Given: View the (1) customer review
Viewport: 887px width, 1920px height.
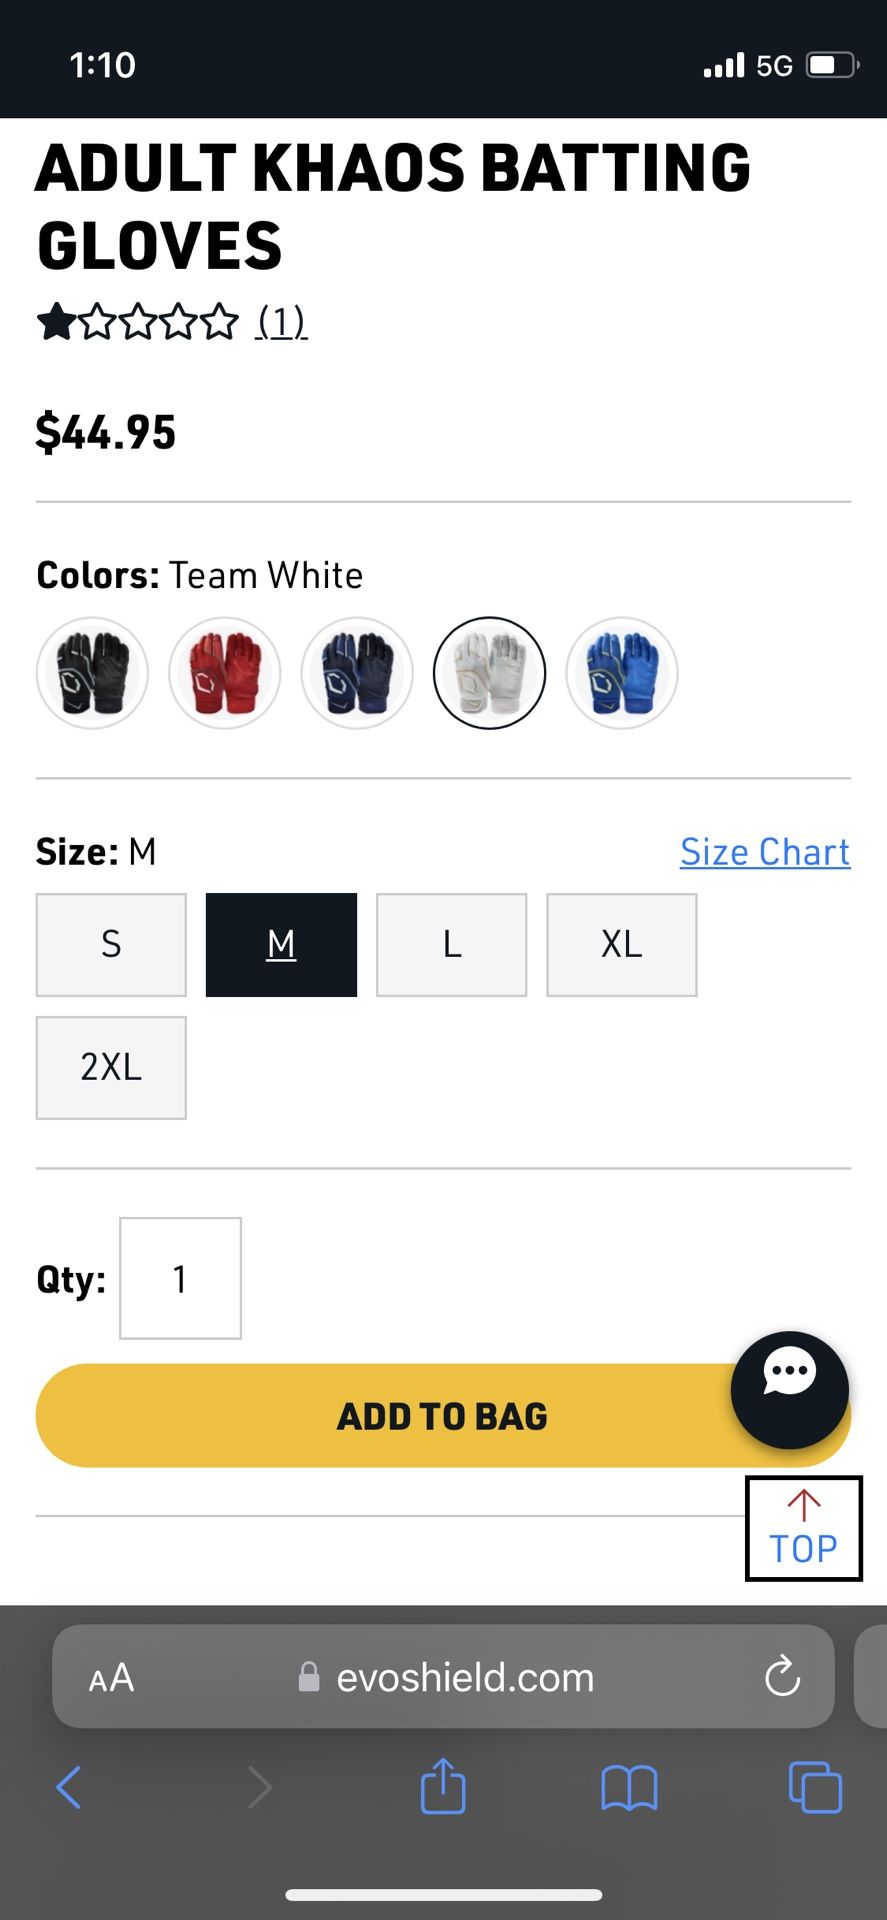Looking at the screenshot, I should pos(280,321).
